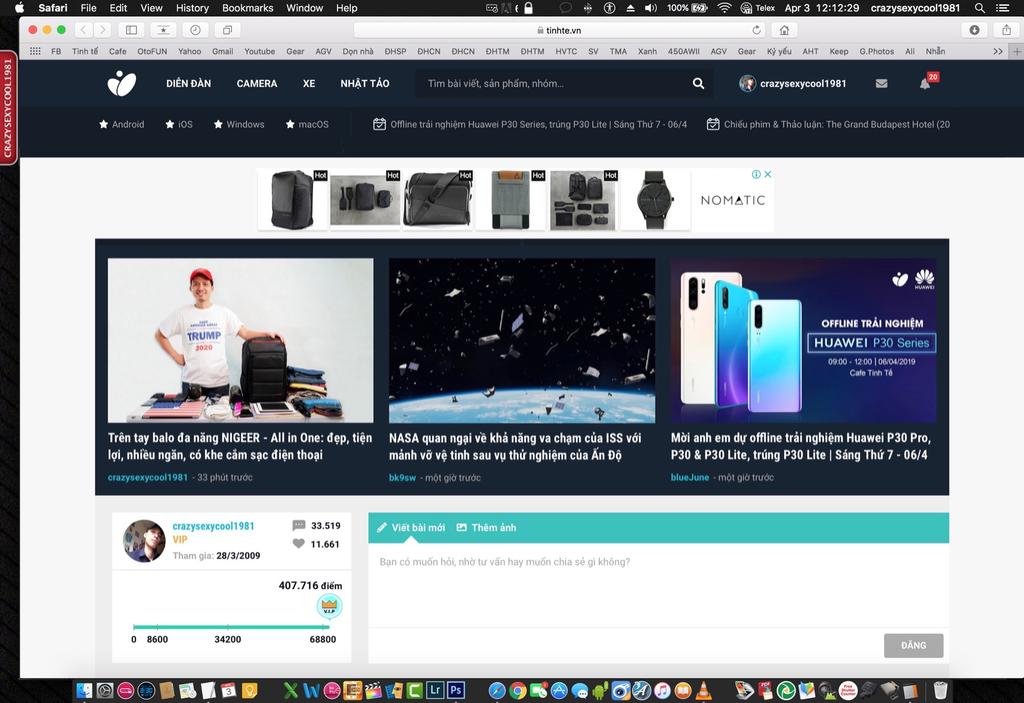Show the tab overview button
The height and width of the screenshot is (703, 1024).
tap(227, 30)
